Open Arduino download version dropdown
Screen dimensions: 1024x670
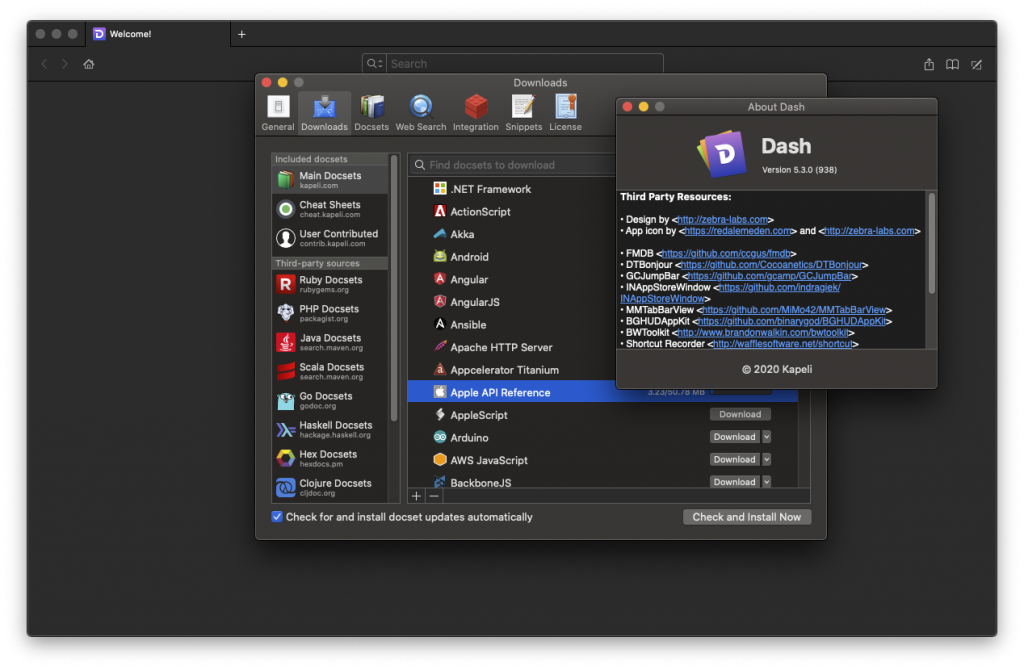coord(767,437)
